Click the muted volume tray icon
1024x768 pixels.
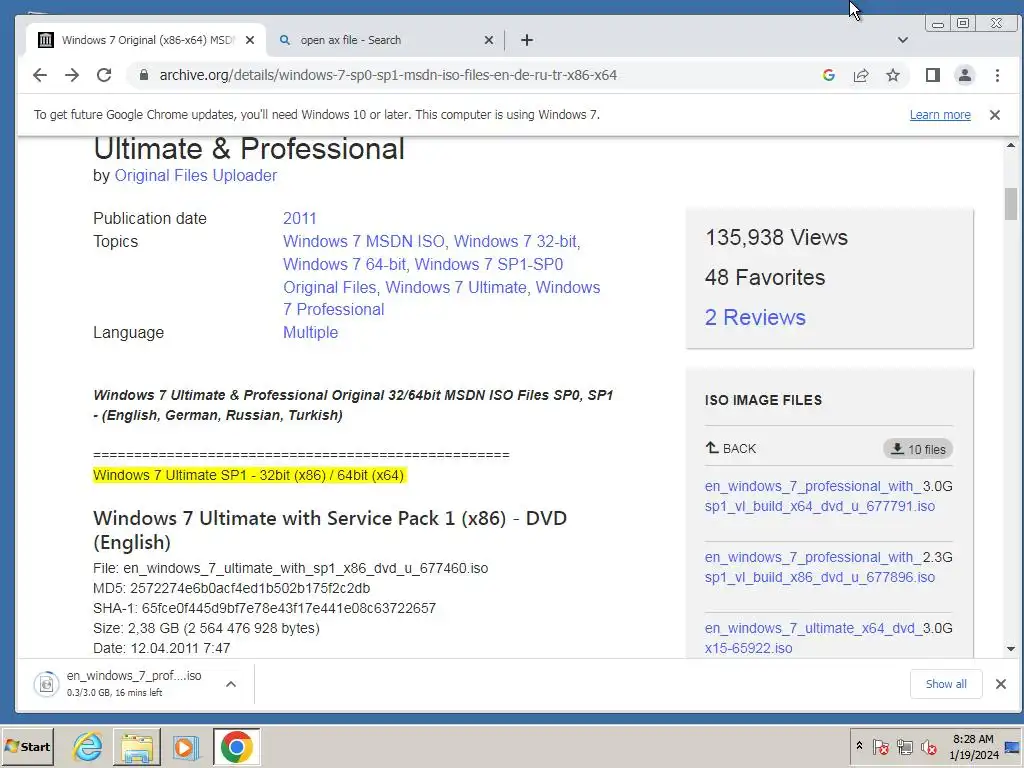929,746
